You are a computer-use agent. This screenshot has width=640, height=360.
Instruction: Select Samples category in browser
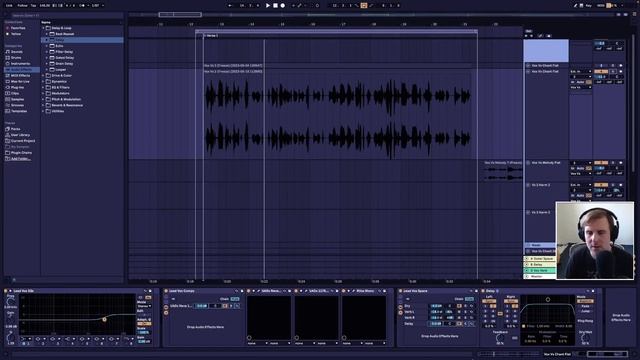[x=18, y=99]
